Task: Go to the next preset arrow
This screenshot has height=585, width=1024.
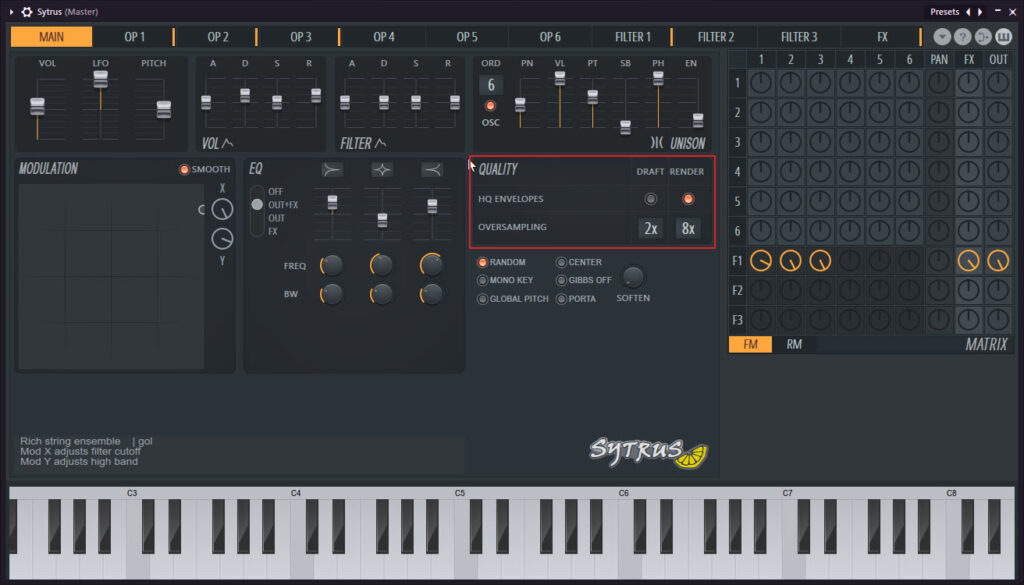Action: click(980, 12)
